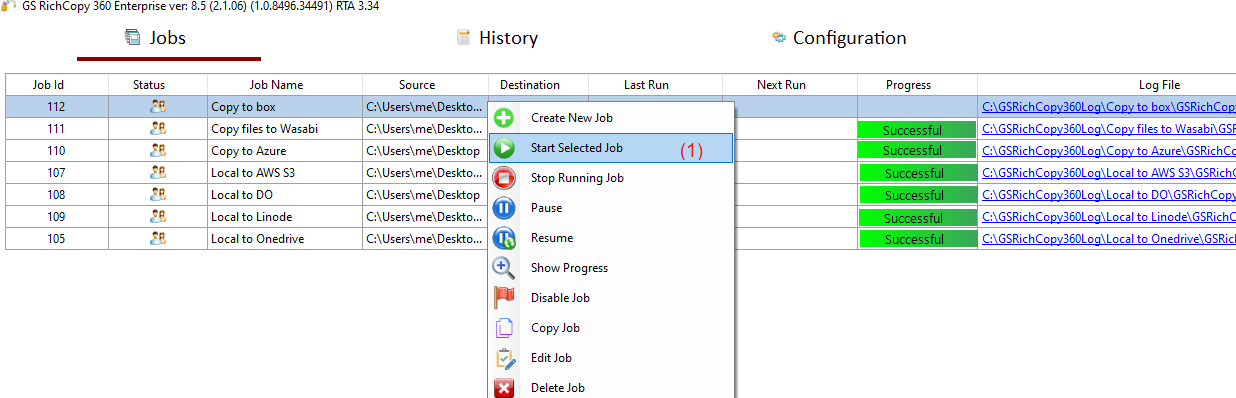
Task: Open log file link for Local to AWS S3
Action: click(1109, 172)
